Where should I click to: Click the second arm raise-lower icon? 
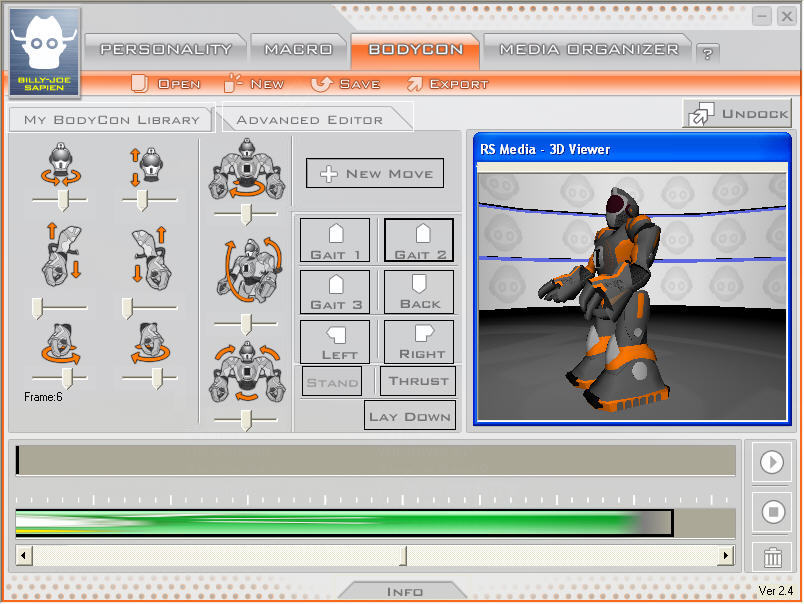151,258
